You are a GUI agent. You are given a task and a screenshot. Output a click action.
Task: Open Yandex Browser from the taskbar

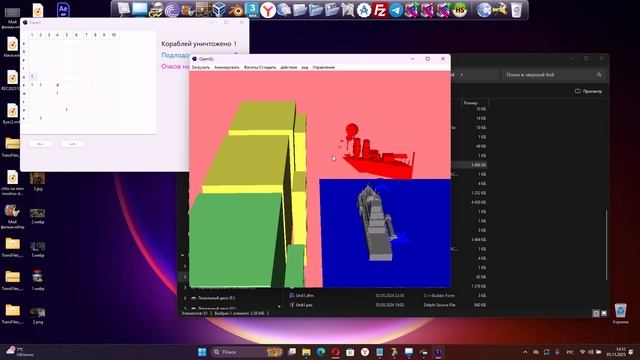click(365, 352)
